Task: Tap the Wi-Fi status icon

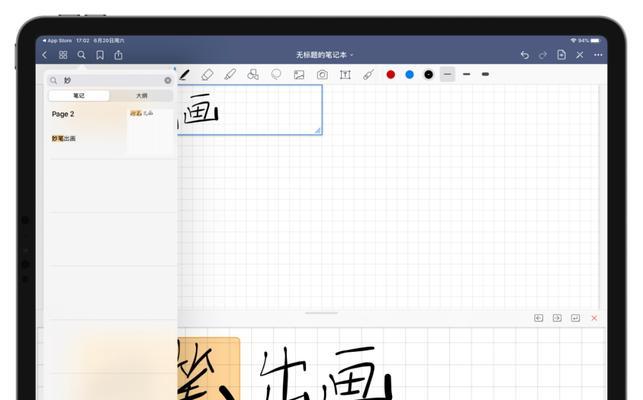Action: (x=573, y=41)
